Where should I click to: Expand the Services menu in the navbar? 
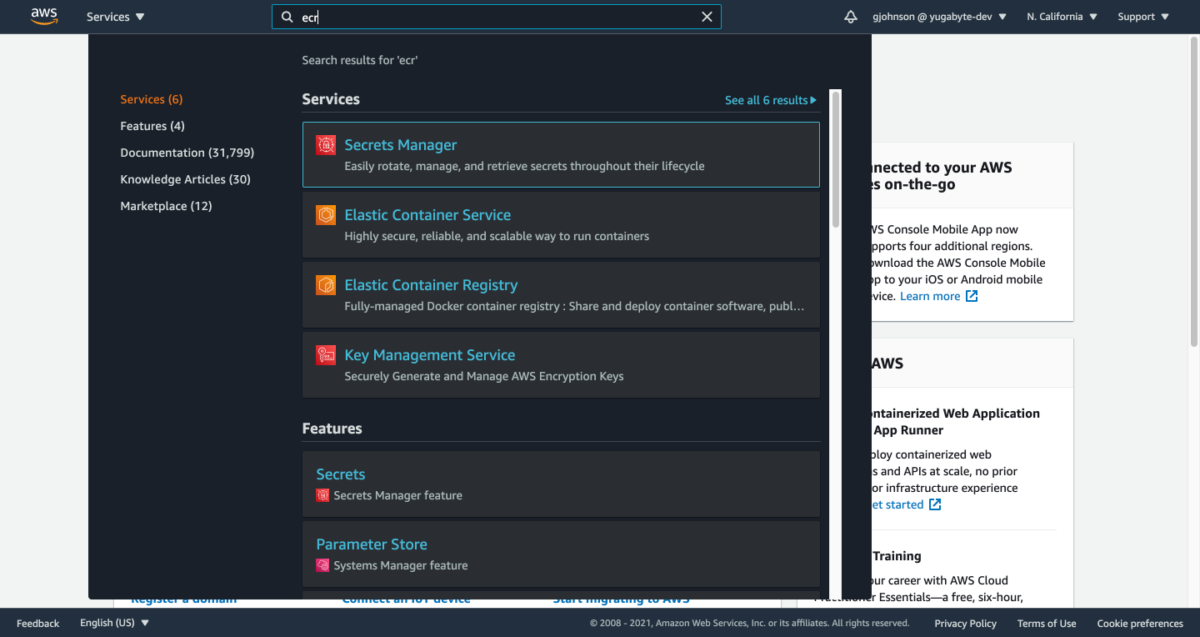pyautogui.click(x=114, y=16)
